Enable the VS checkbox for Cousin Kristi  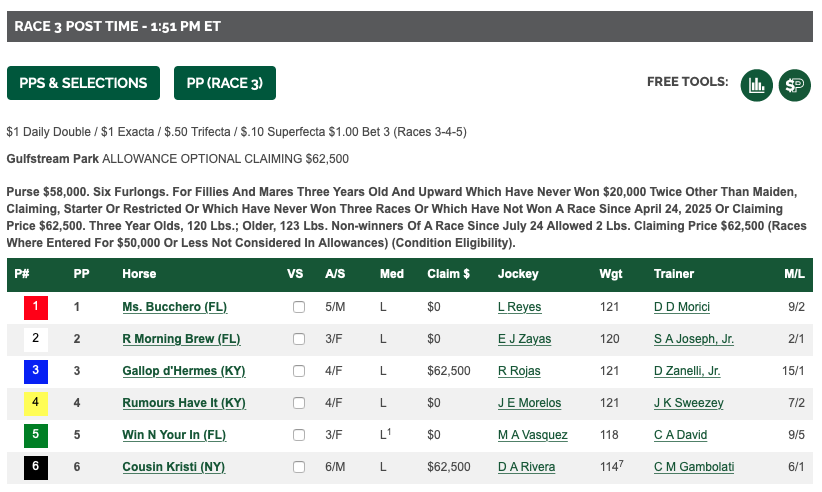point(298,467)
